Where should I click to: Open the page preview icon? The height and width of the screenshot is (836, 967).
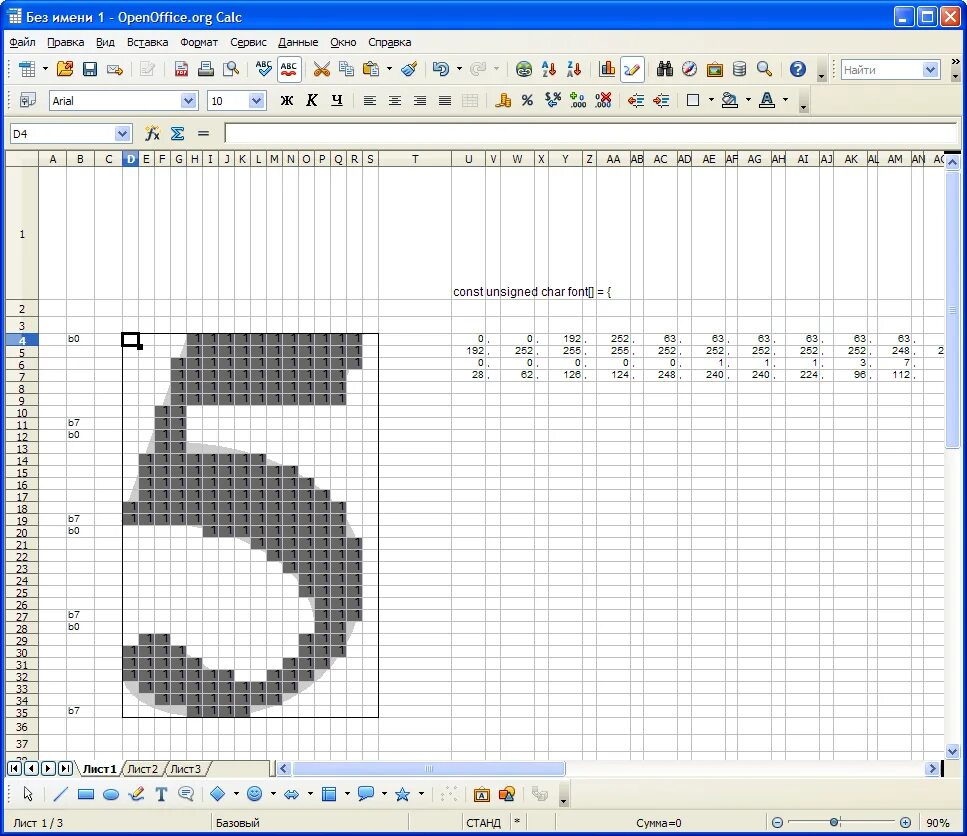[231, 69]
